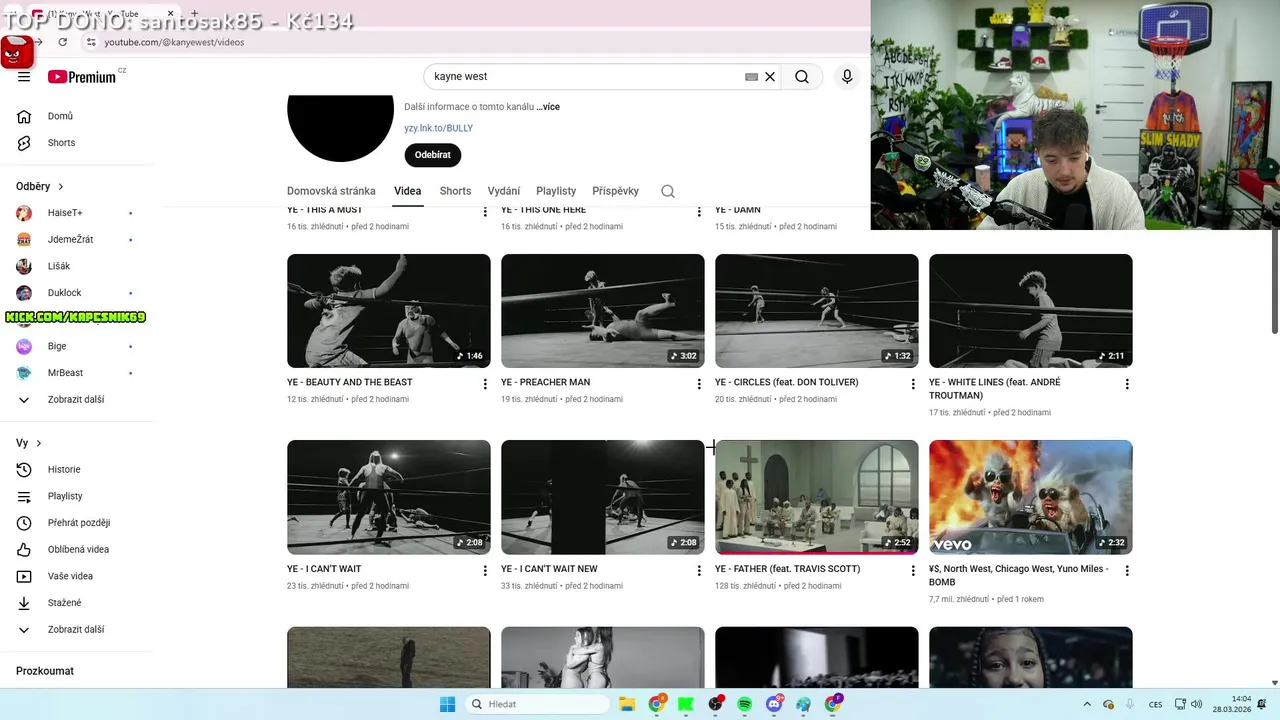Expand Zobrazit další under Vy section
This screenshot has width=1280, height=720.
[76, 629]
